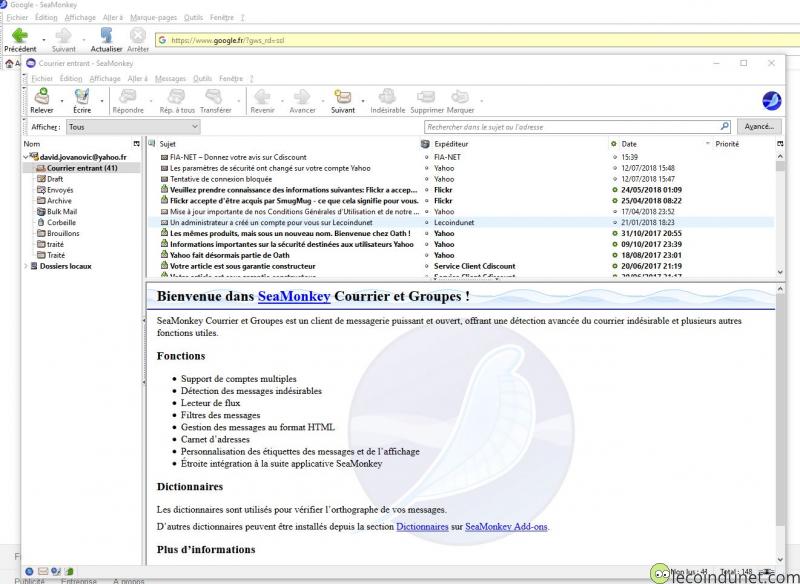
Task: Open the Composer icon in status bar
Action: coord(56,572)
